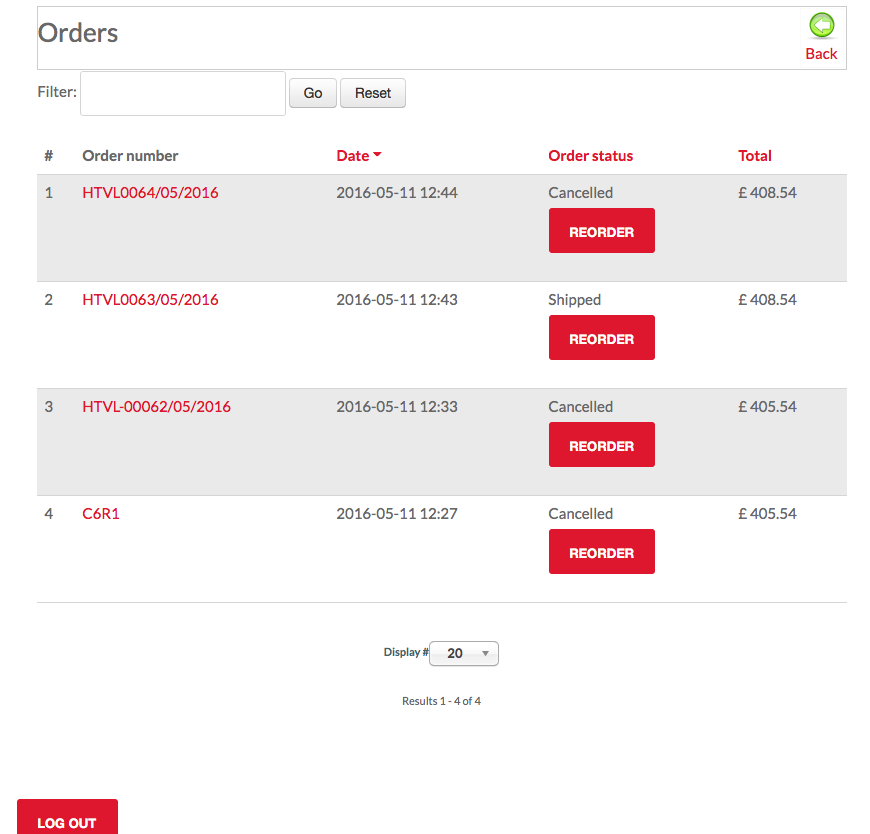Open order C6R1
The image size is (870, 834).
[x=101, y=514]
